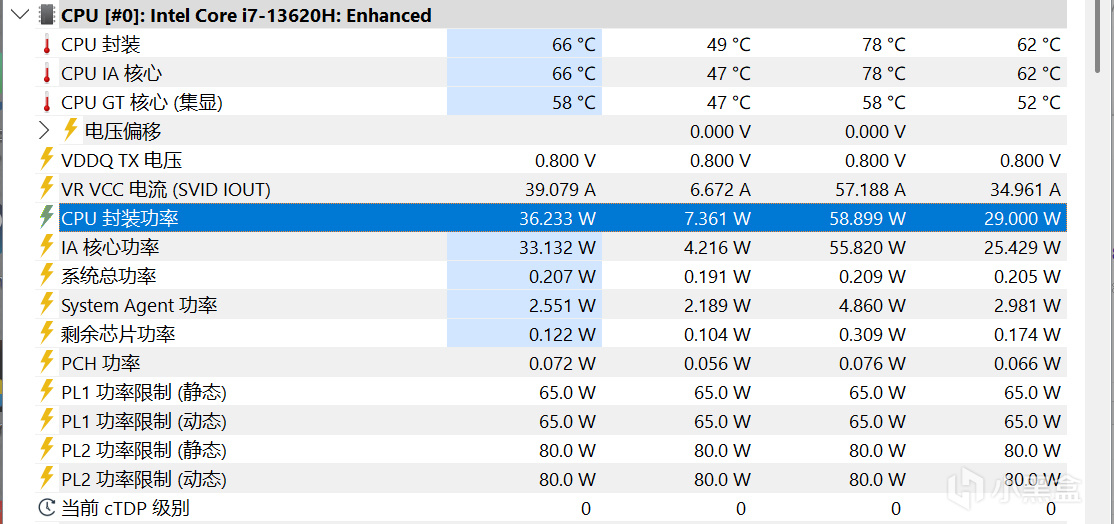This screenshot has height=524, width=1114.
Task: Click the System Agent maximum 4.860 W
Action: pyautogui.click(x=873, y=305)
